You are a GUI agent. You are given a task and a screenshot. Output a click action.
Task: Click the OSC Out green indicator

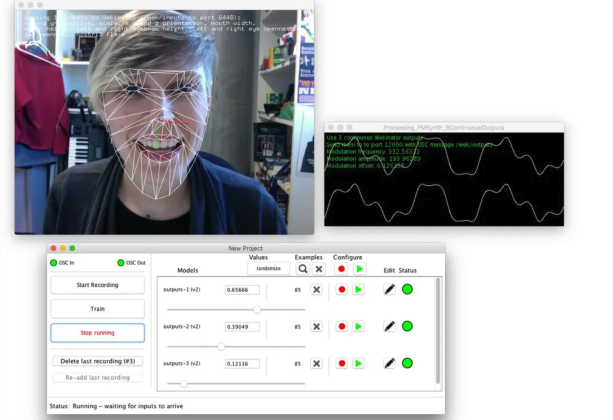[x=121, y=263]
